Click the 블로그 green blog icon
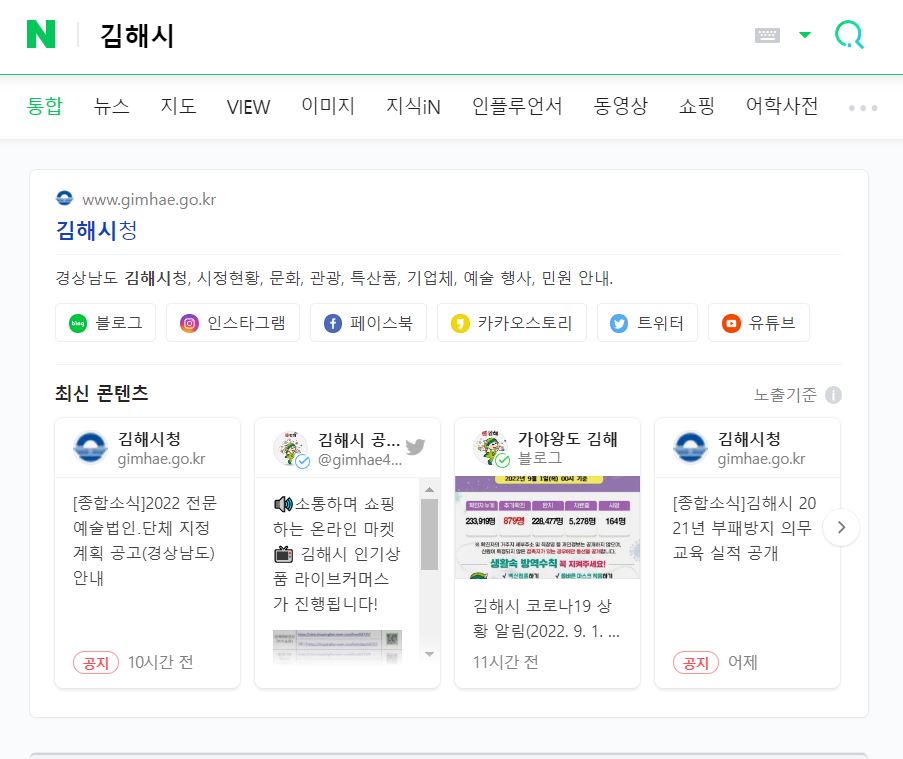This screenshot has width=903, height=759. point(78,323)
